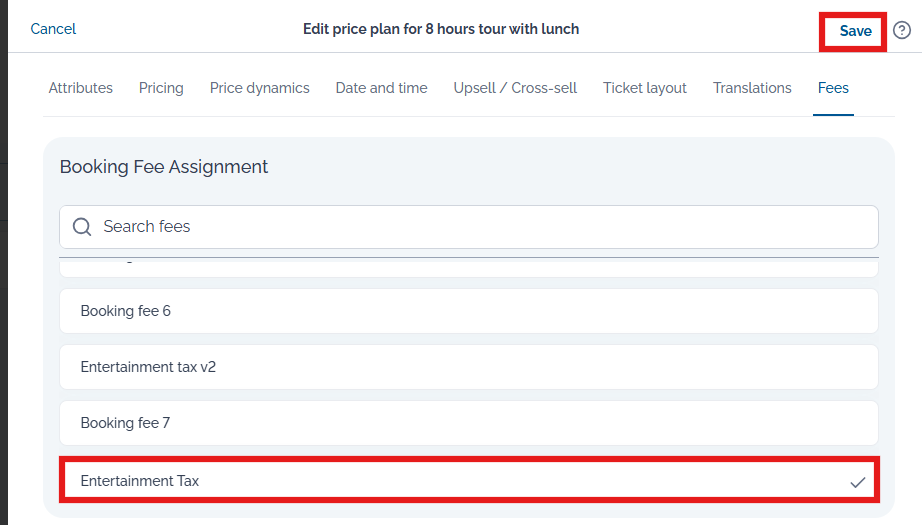The height and width of the screenshot is (525, 922).
Task: Click the partially hidden fee row at the top of the list
Action: point(468,268)
